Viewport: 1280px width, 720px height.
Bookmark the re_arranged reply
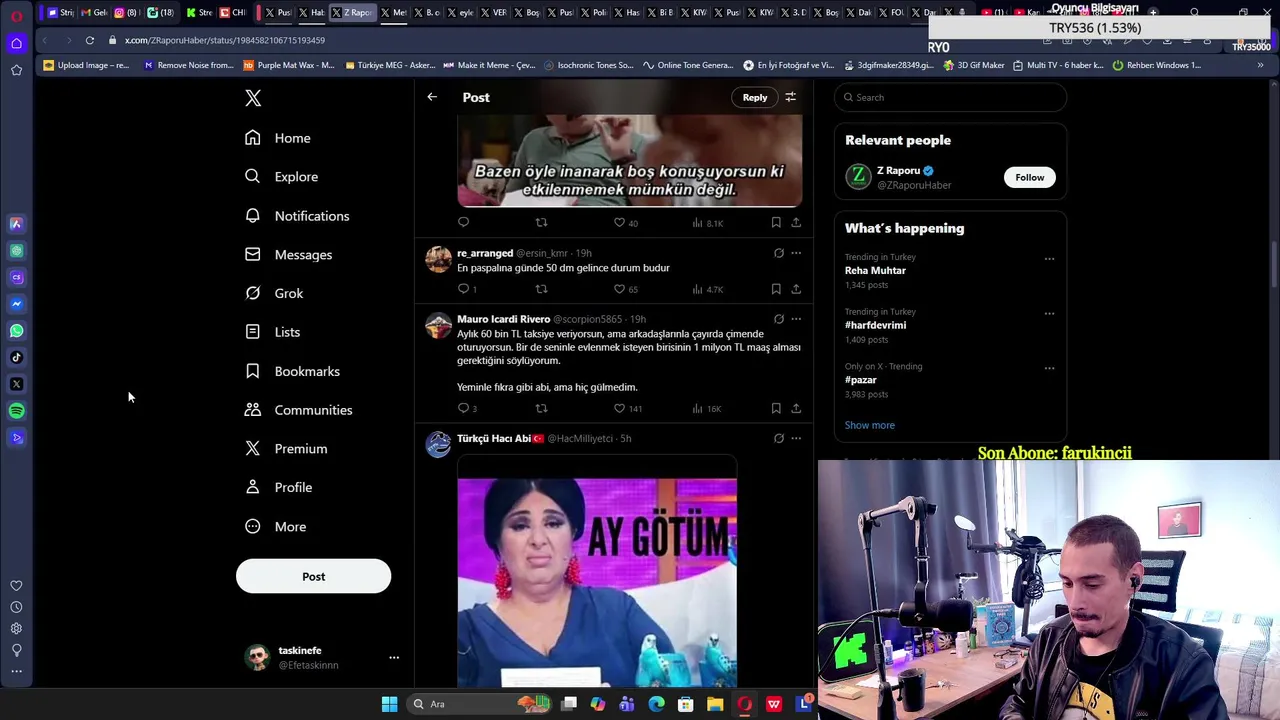click(776, 289)
